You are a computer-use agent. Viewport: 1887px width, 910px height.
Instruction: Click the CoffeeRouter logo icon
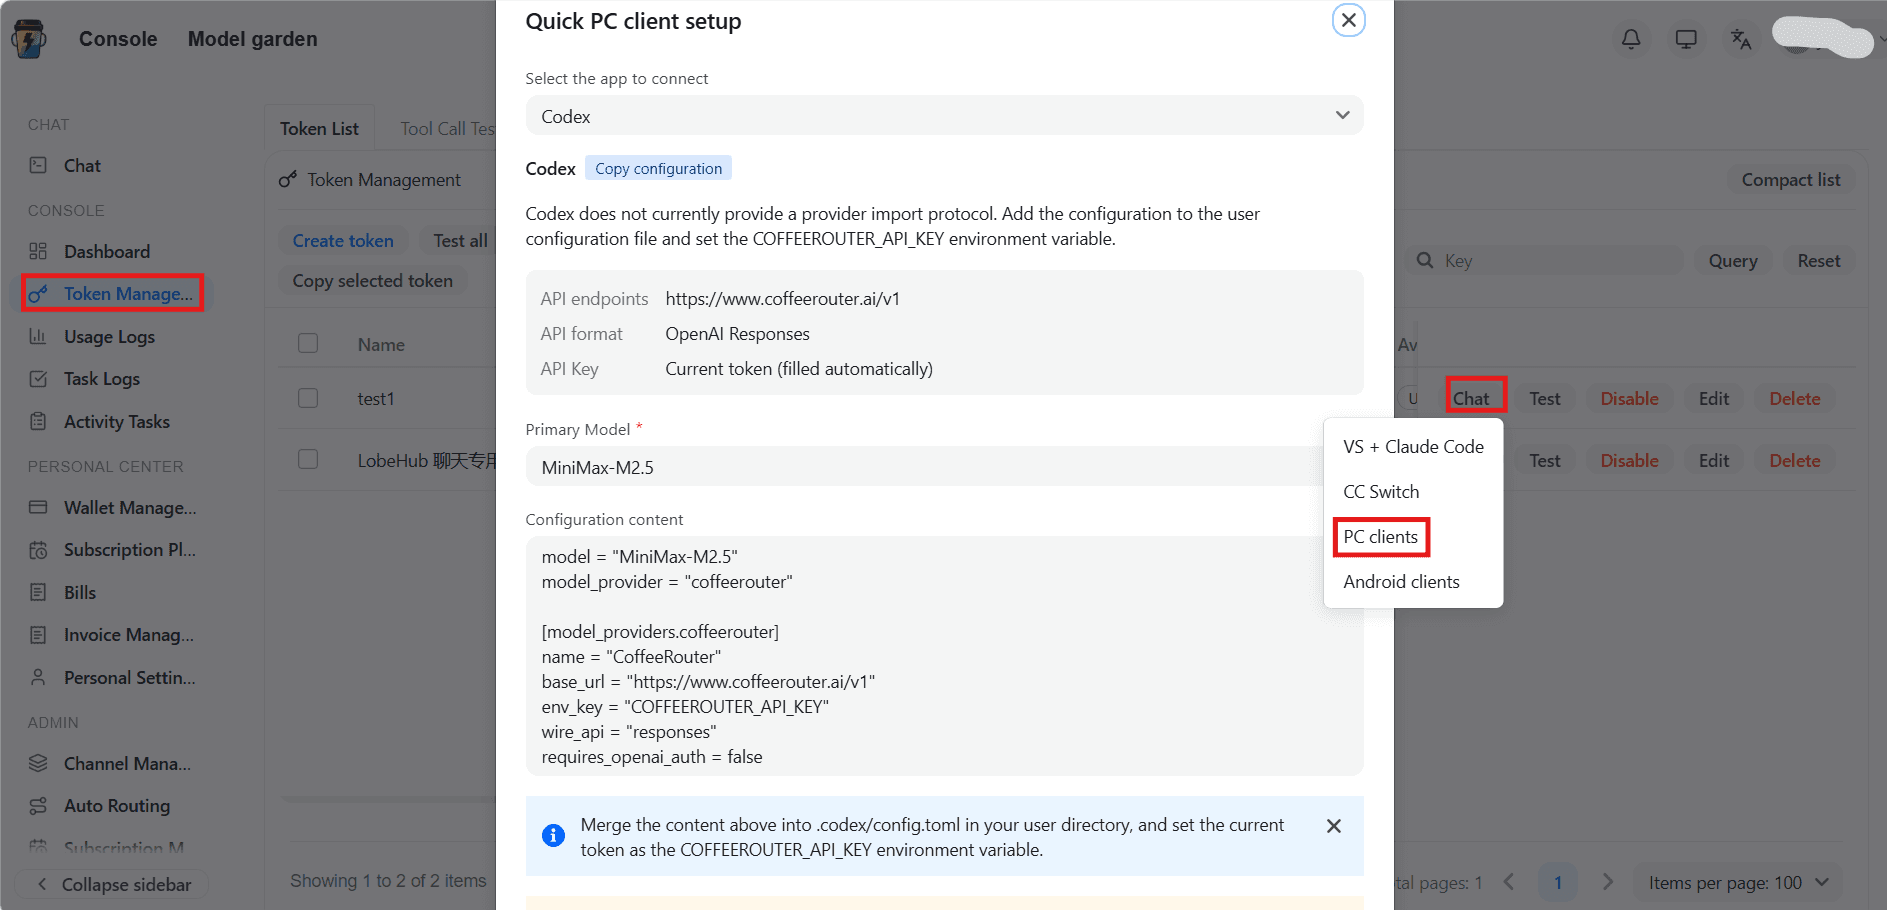coord(29,39)
